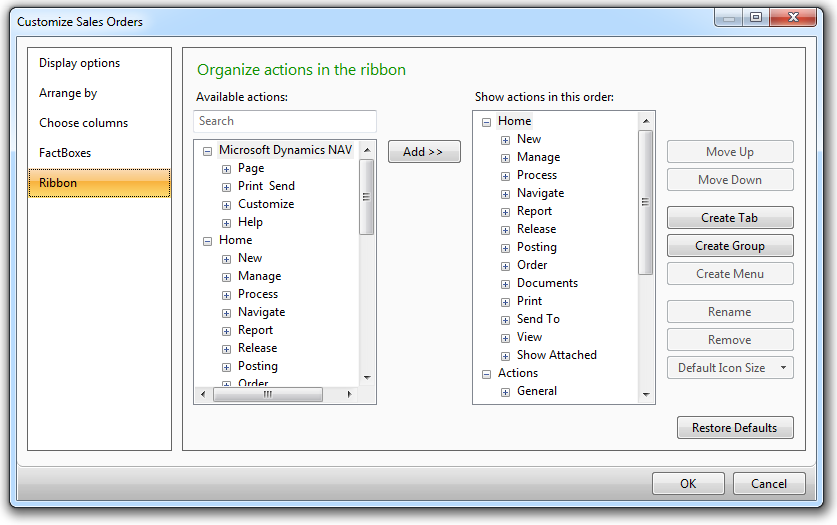
Task: Expand Print in the Show actions list
Action: (505, 302)
